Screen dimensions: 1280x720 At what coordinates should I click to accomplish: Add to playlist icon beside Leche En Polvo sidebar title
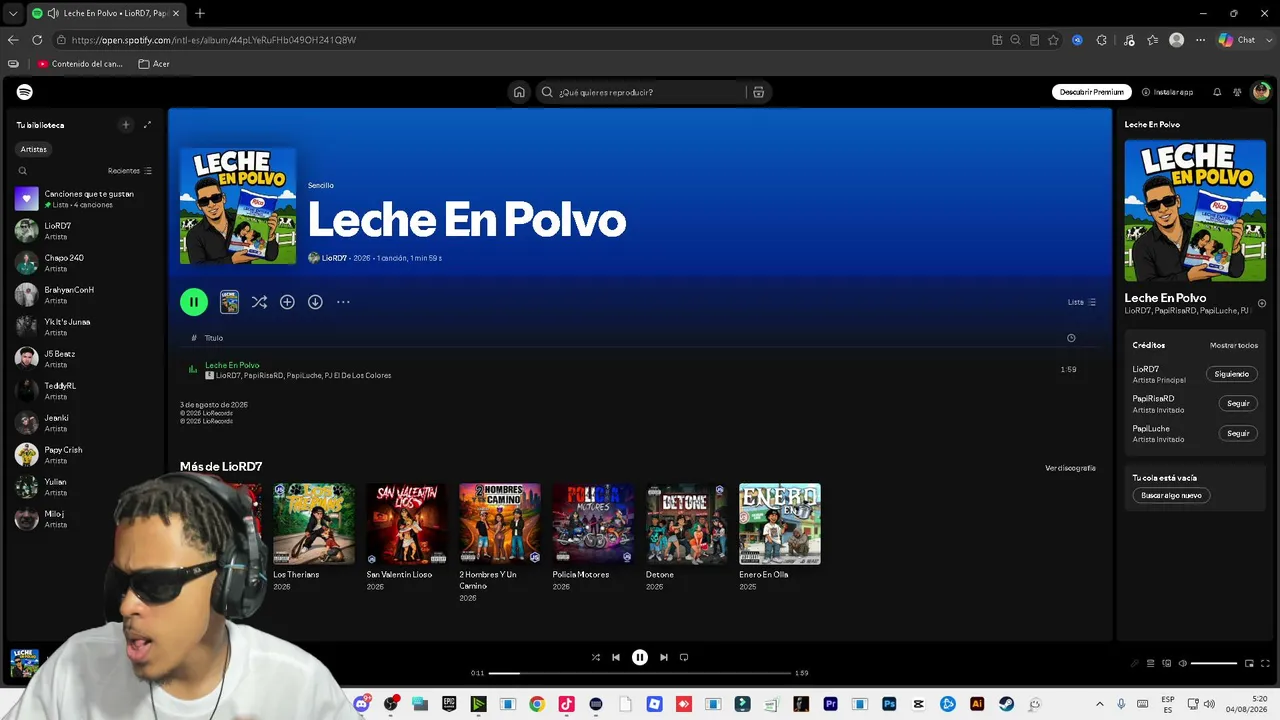[x=1262, y=303]
